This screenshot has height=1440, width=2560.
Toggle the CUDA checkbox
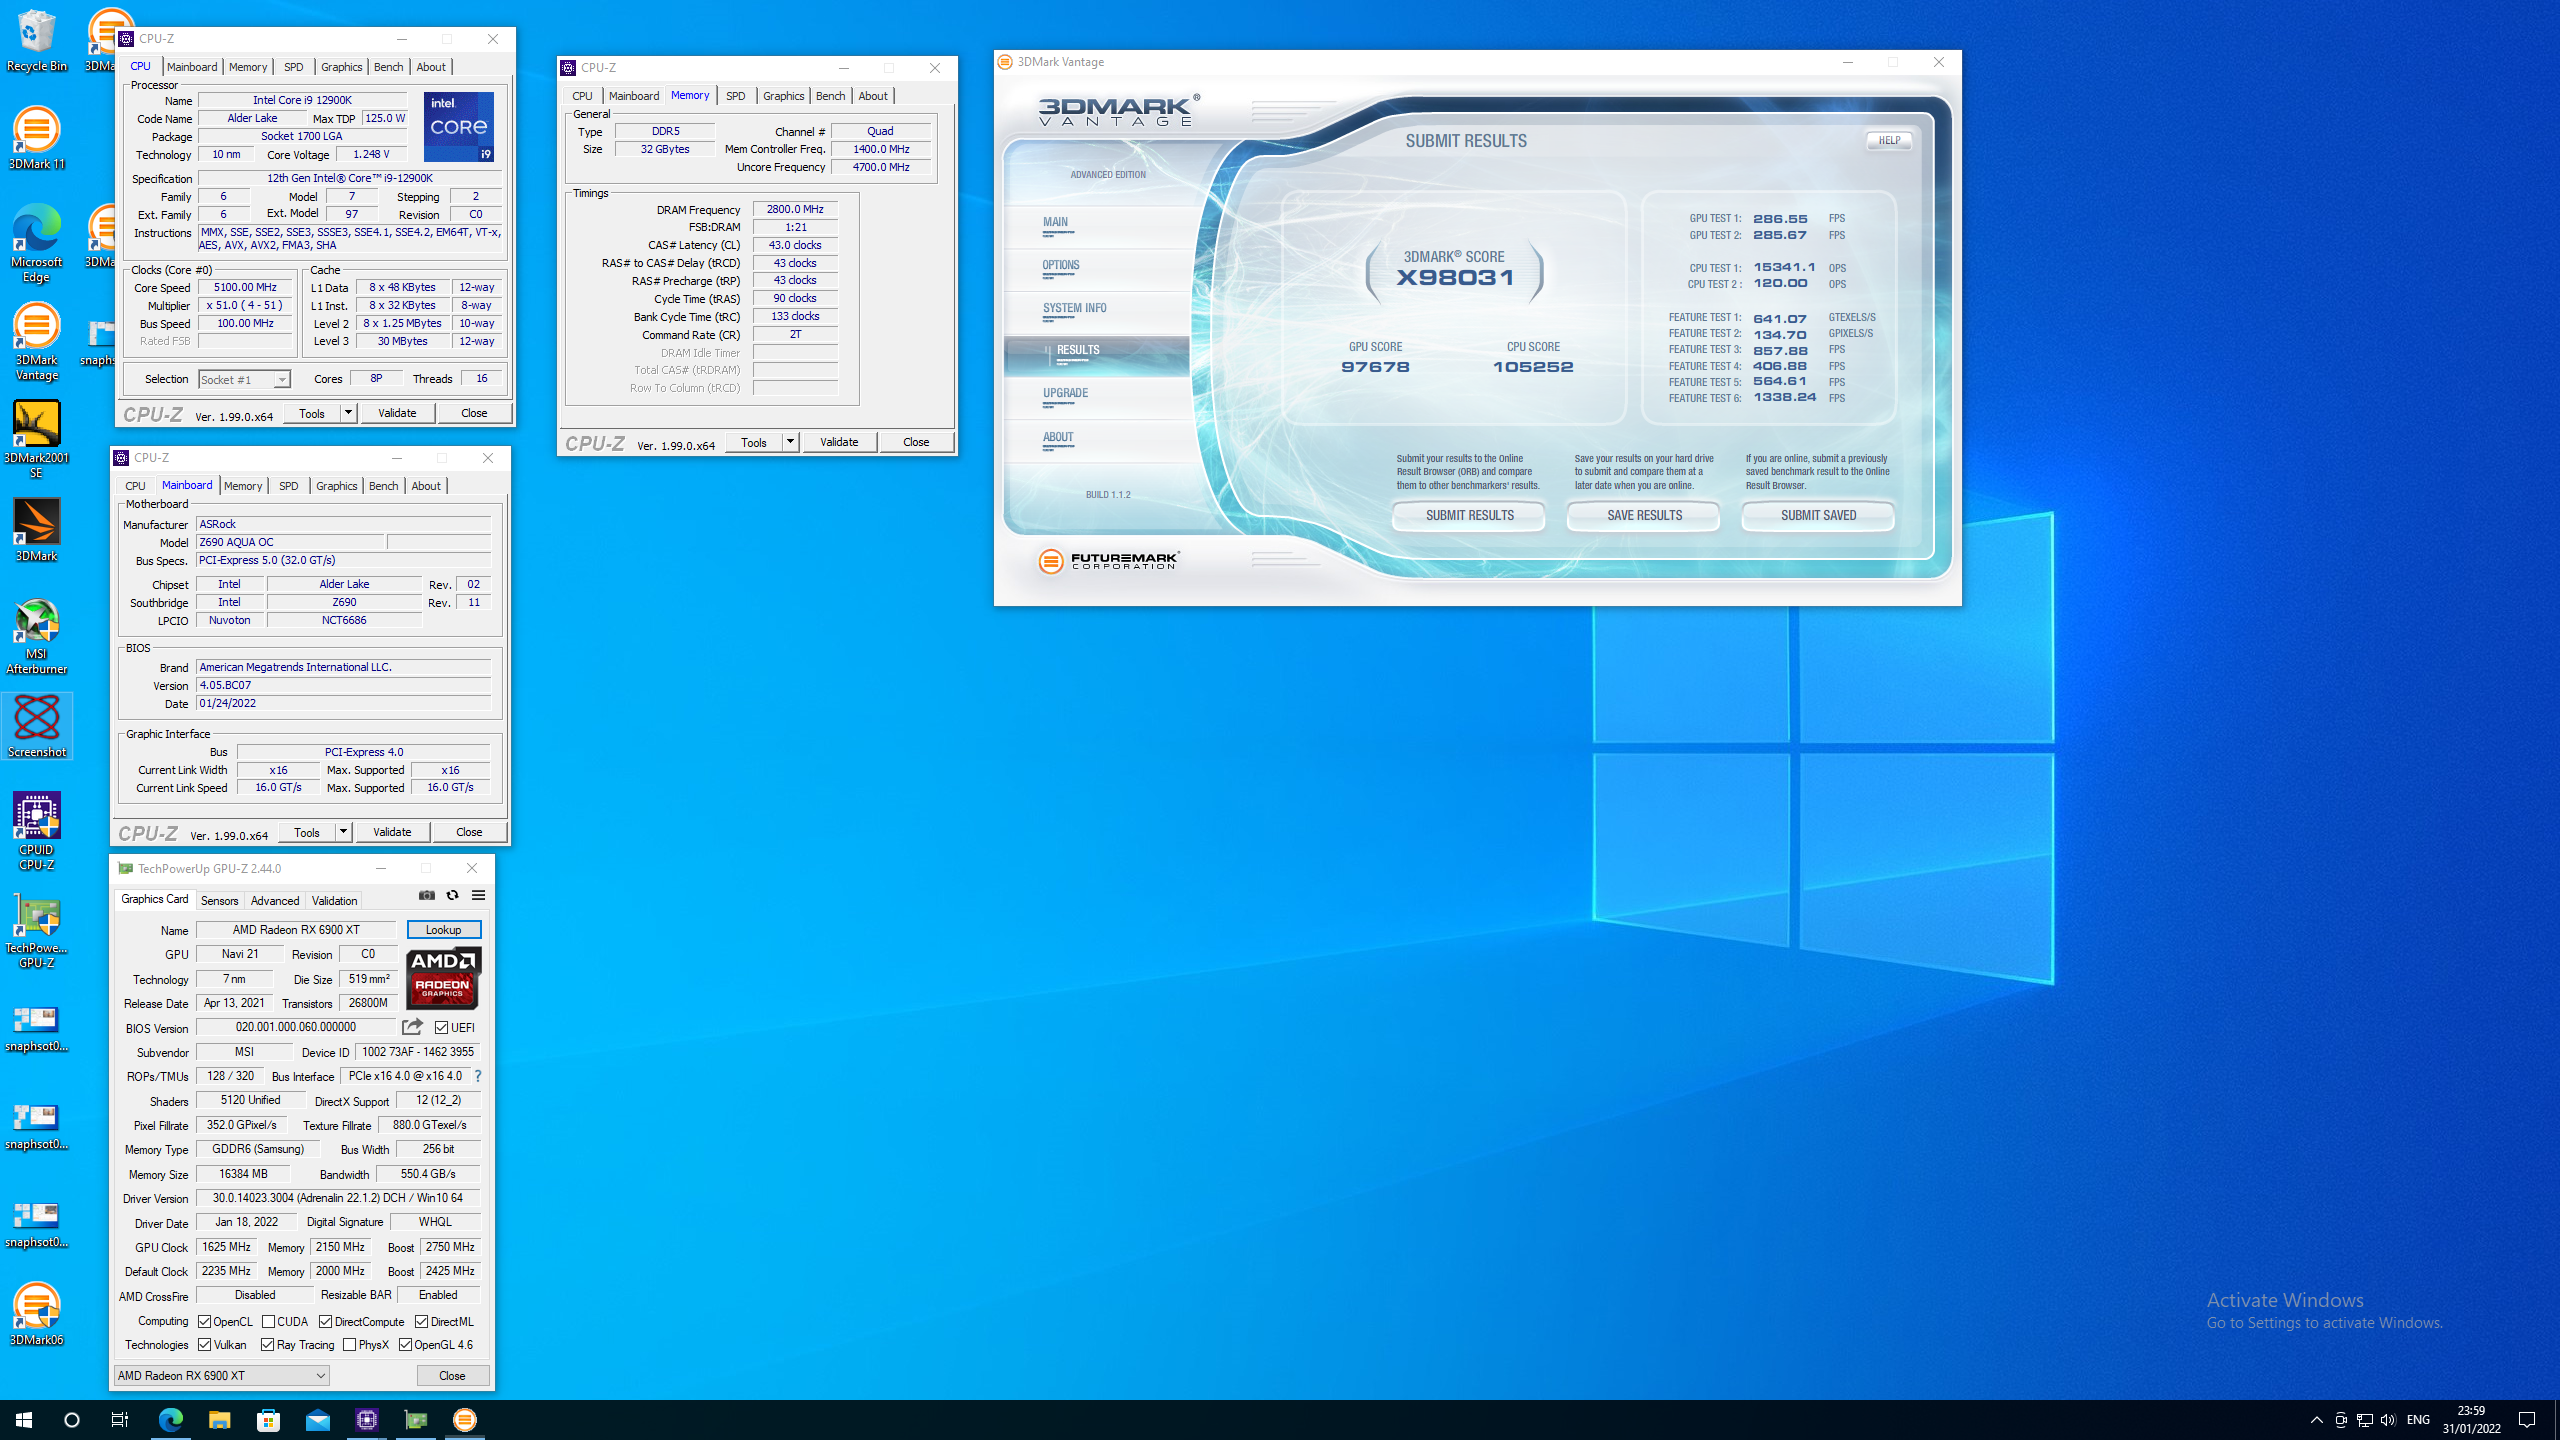268,1321
